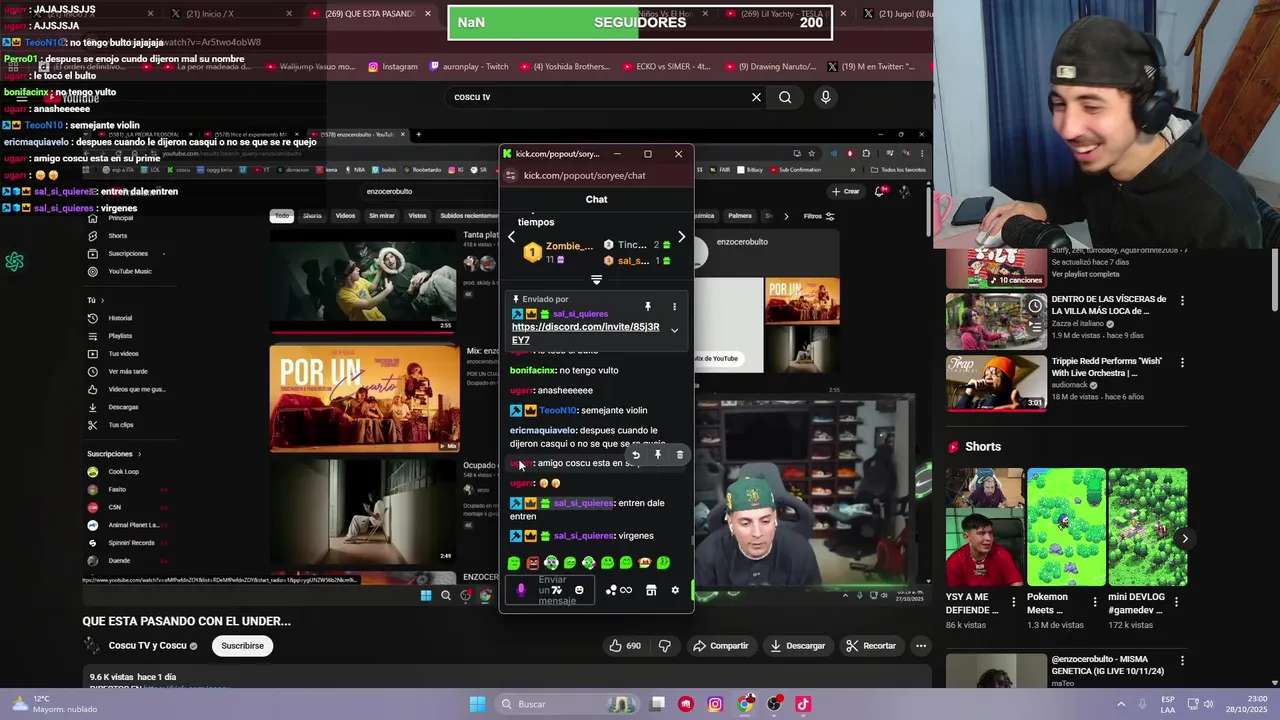Click the Recortar clip button
1280x720 pixels.
click(870, 646)
